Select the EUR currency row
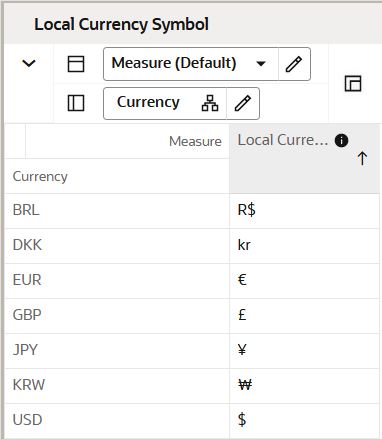 click(117, 280)
